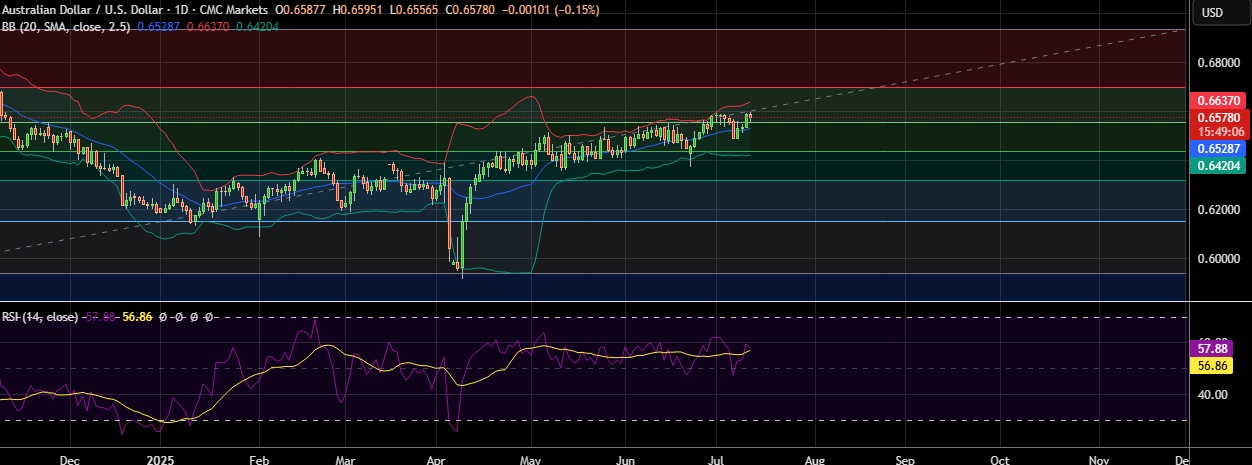Click the 56.86 value in RSI legend
The image size is (1252, 465).
137,316
